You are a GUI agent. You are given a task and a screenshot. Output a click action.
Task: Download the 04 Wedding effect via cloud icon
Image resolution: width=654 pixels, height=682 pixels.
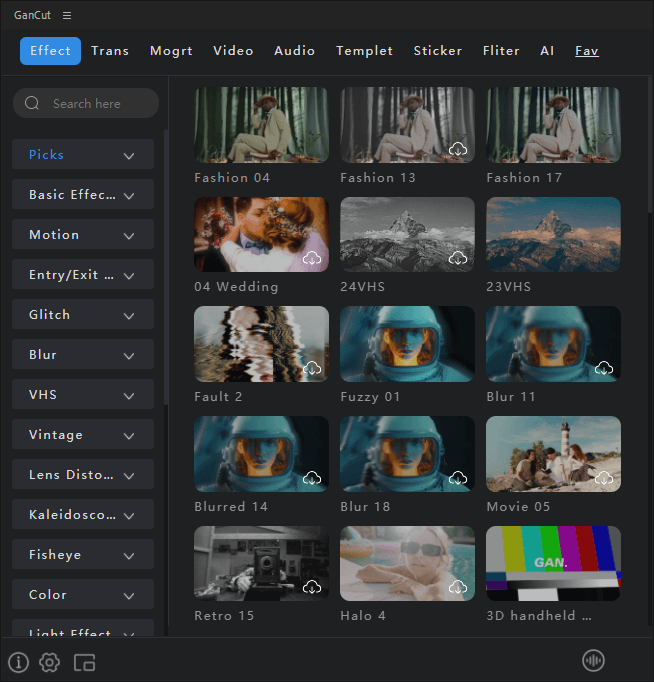(312, 258)
